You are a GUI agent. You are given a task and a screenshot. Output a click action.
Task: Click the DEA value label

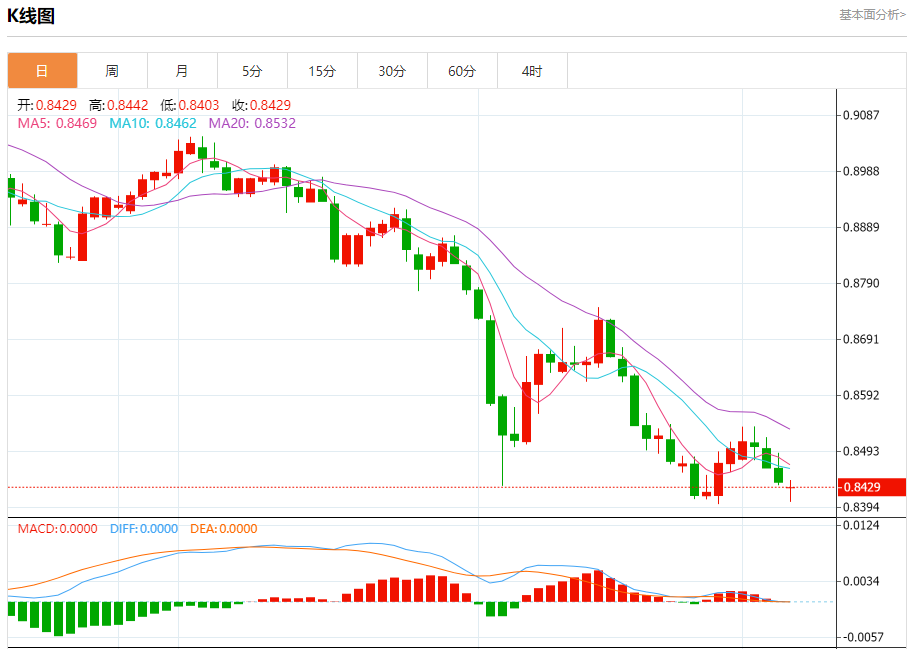(224, 529)
